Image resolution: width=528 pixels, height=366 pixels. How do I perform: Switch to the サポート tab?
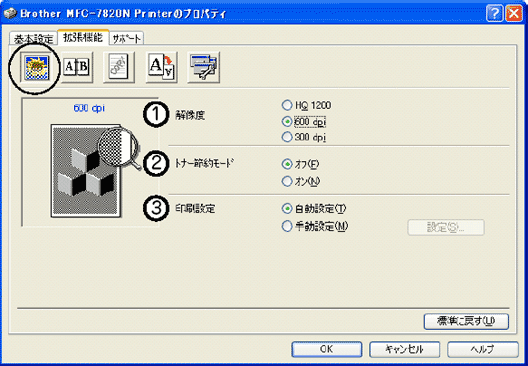[x=127, y=39]
